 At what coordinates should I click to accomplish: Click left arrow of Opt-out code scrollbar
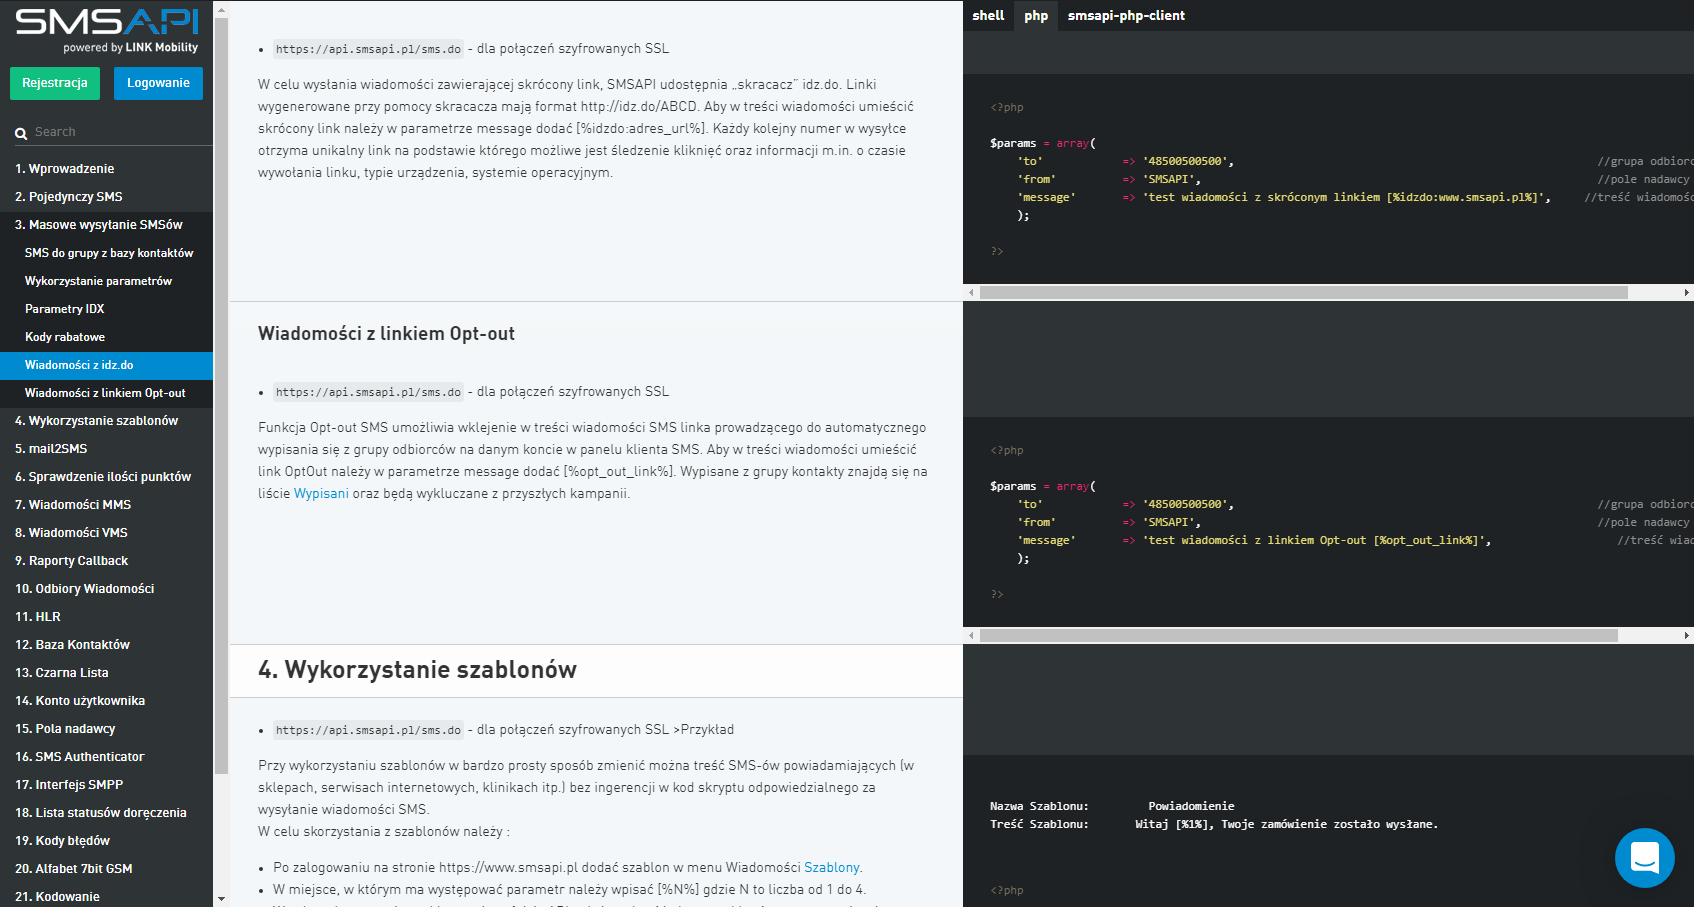[x=971, y=635]
